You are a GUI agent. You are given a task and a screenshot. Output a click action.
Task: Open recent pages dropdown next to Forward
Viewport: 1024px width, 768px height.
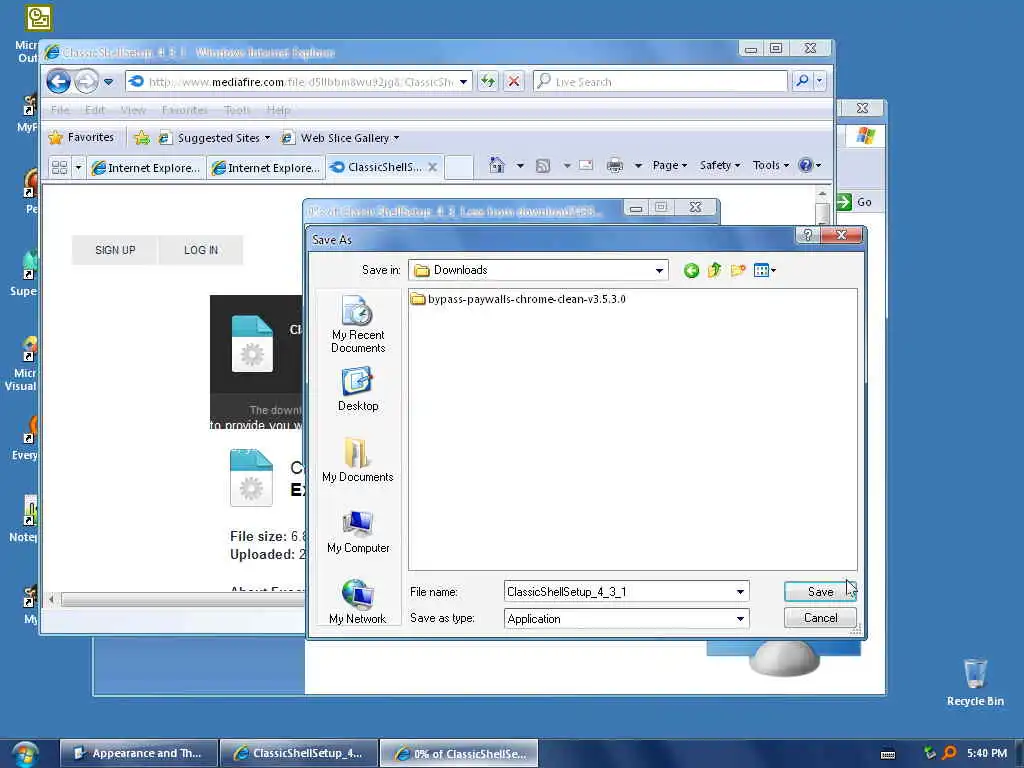108,82
